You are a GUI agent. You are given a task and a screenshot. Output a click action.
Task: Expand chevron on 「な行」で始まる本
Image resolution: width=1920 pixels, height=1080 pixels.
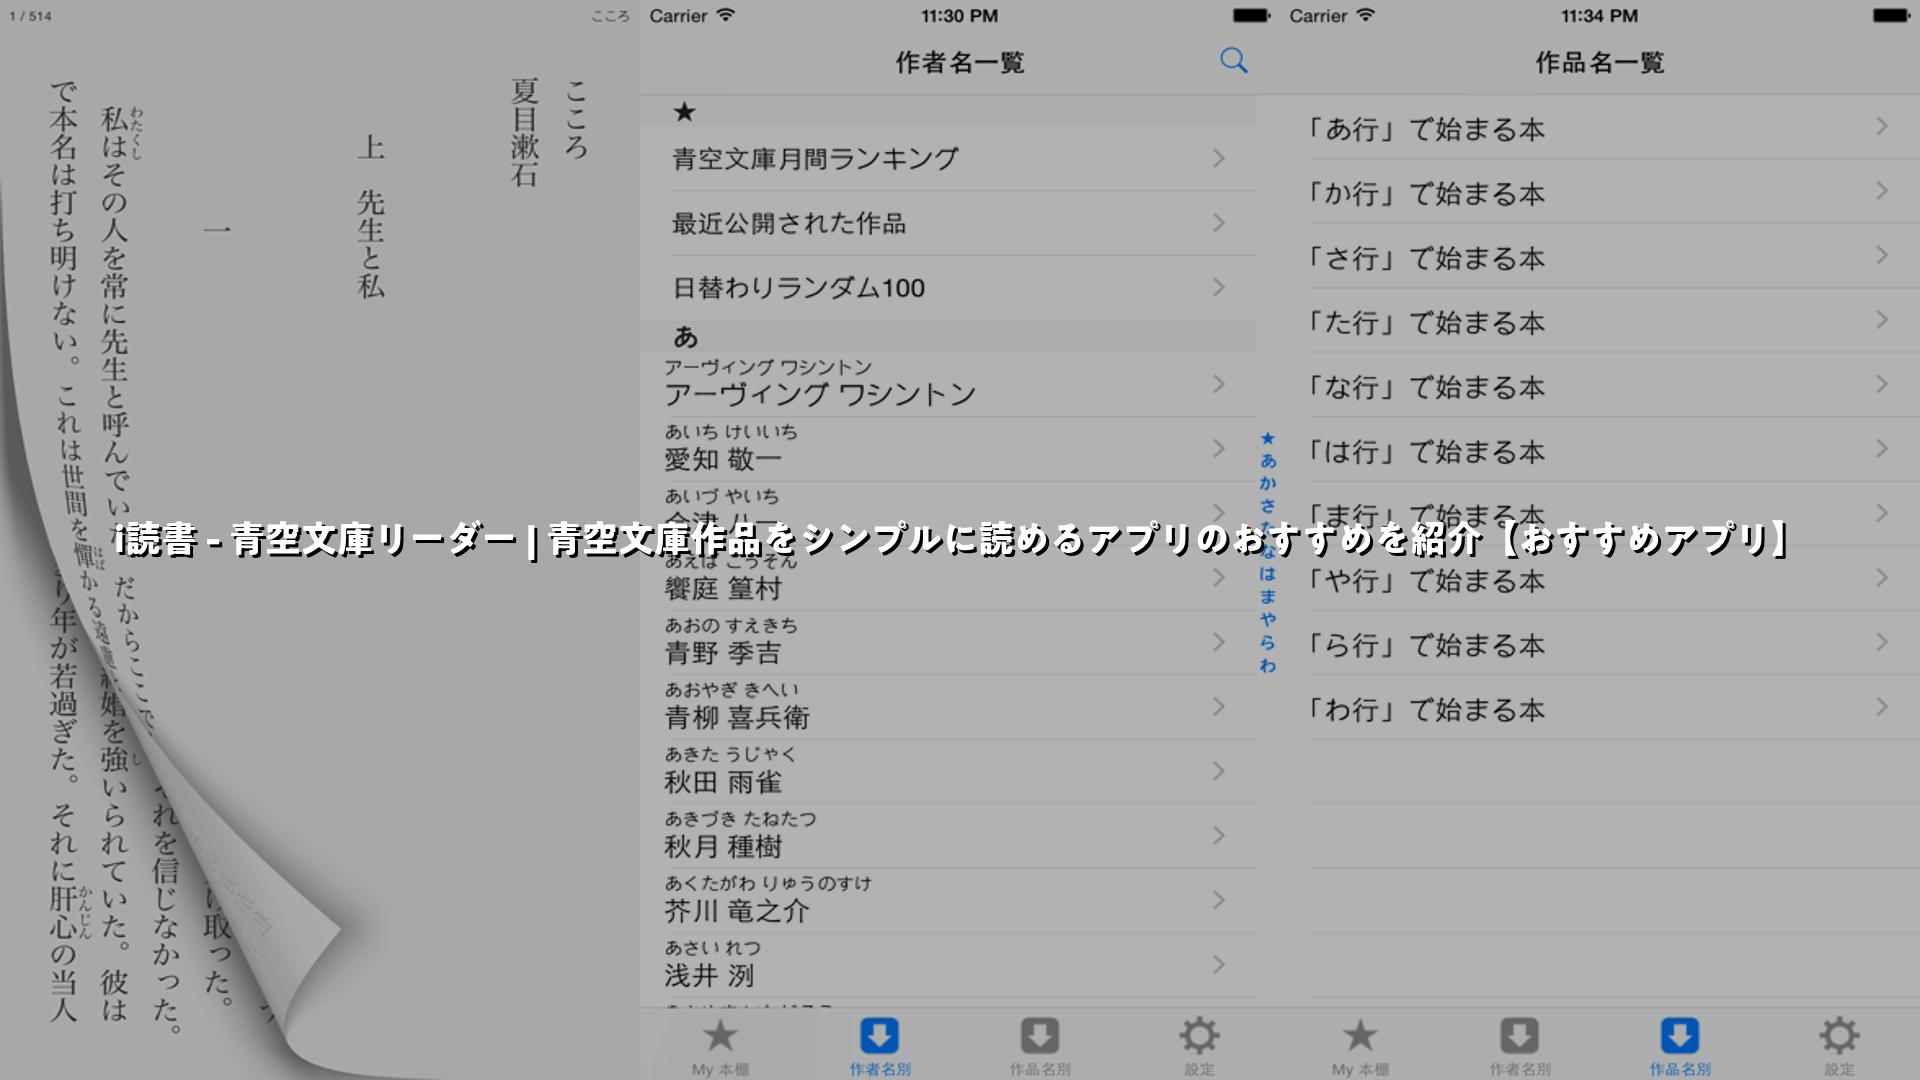1882,384
